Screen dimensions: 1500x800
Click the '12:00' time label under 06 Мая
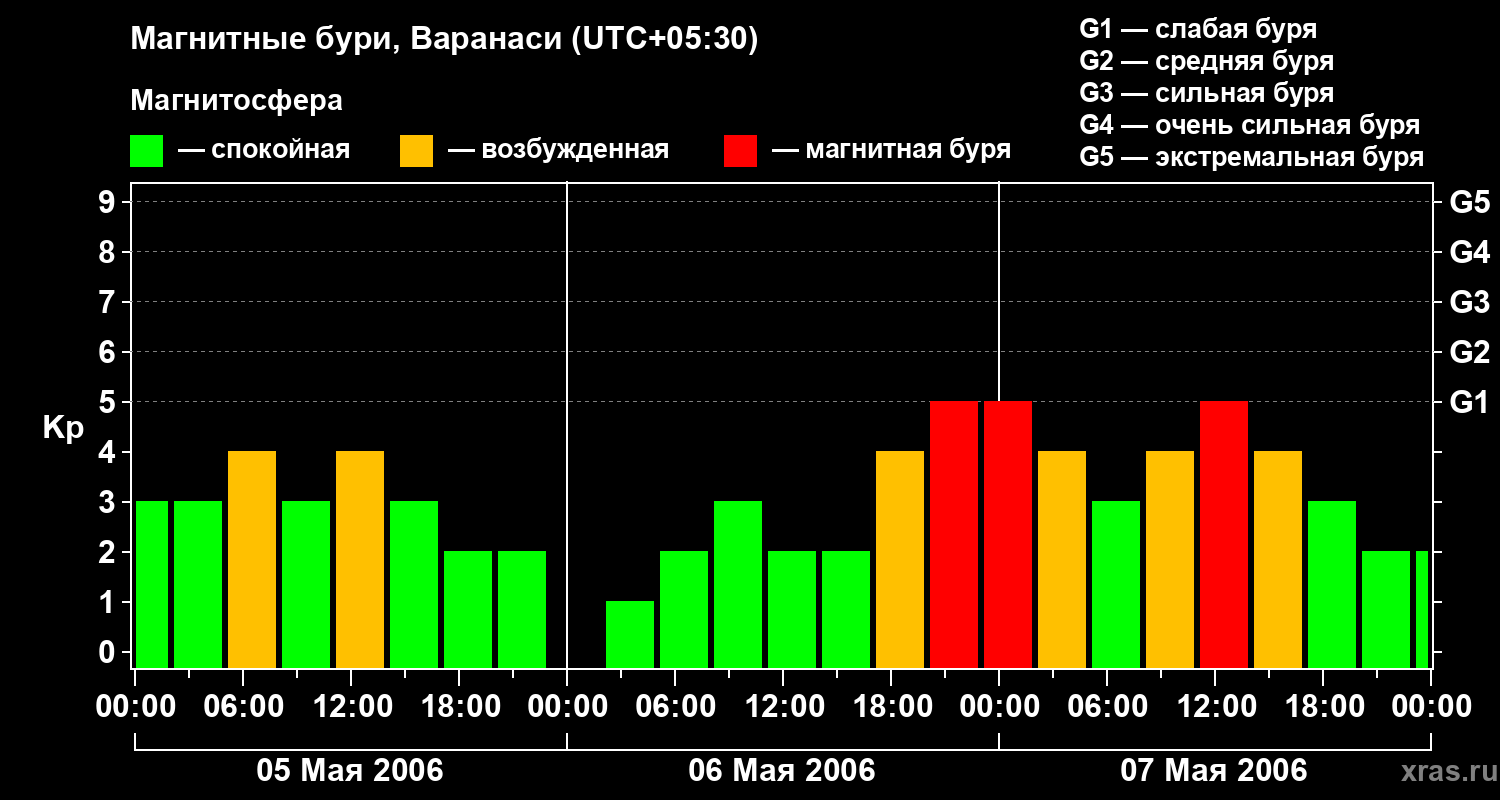pos(783,707)
